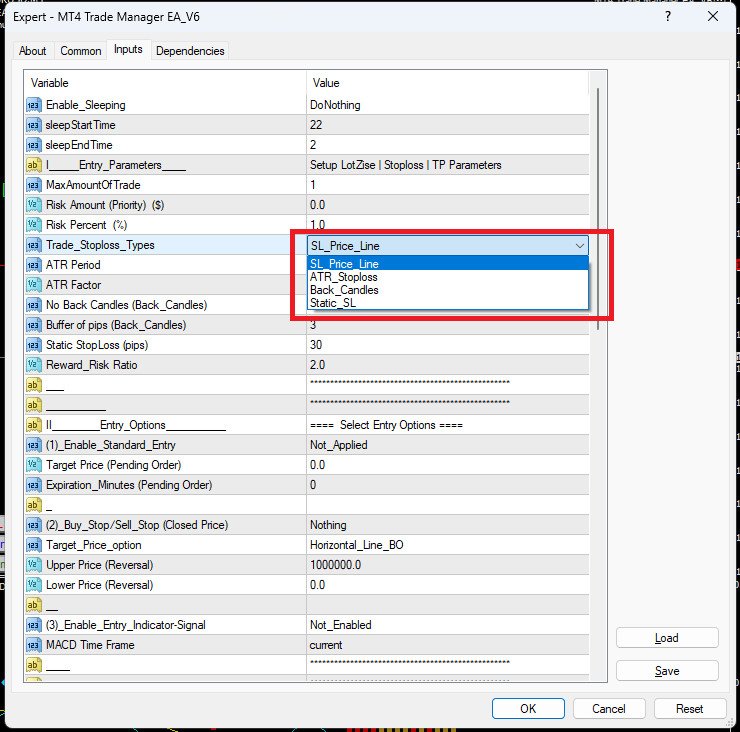
Task: Go to the Dependencies tab
Action: [190, 51]
